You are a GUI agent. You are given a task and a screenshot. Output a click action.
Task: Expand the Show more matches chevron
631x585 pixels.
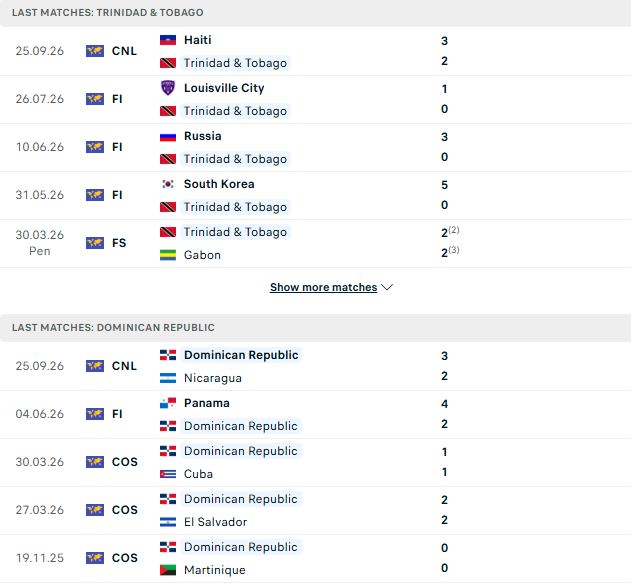point(387,287)
